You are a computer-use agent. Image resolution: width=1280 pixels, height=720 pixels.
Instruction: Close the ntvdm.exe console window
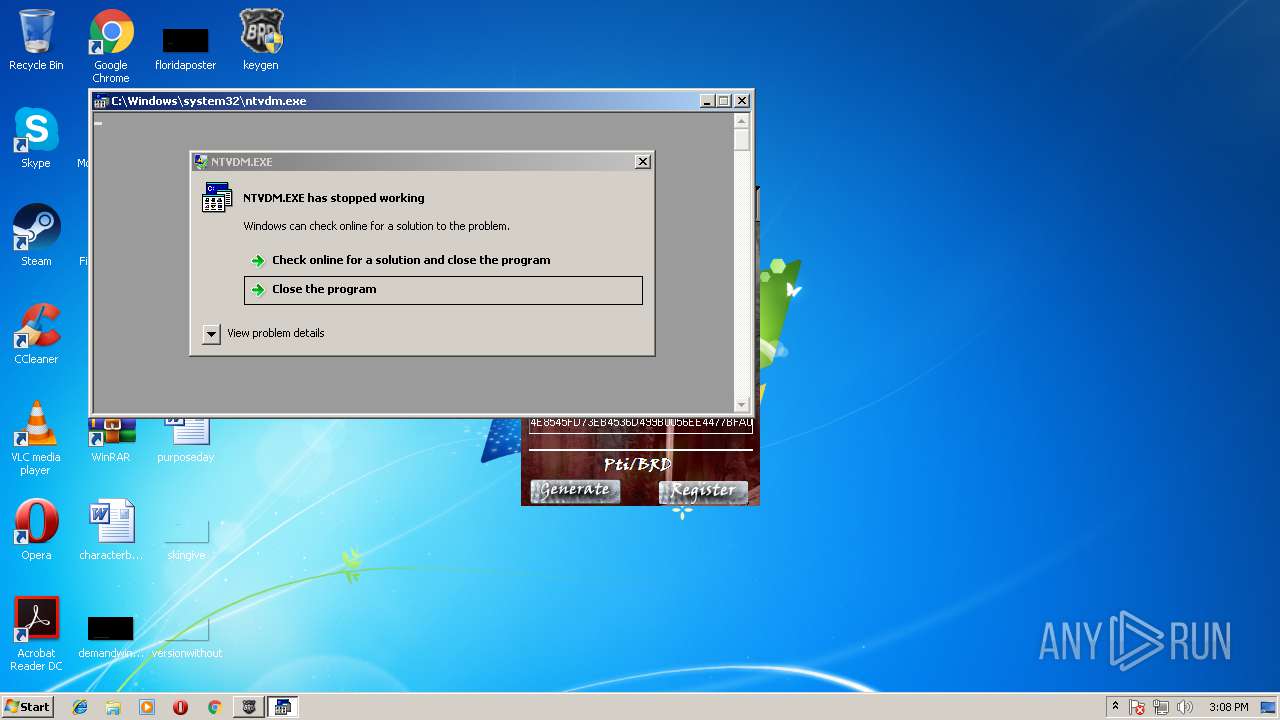(742, 101)
